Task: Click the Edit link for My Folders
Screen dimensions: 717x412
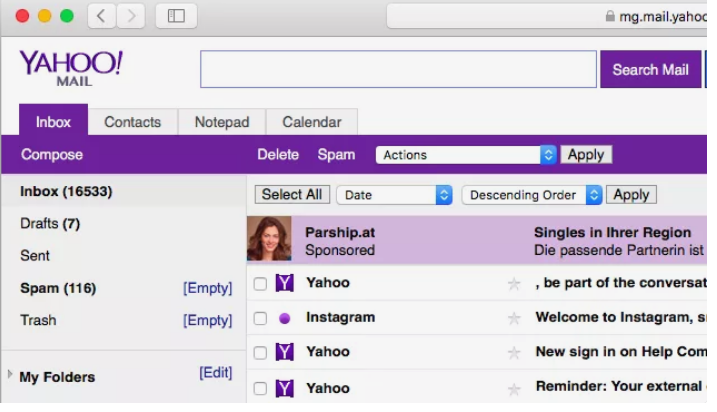Action: point(215,373)
